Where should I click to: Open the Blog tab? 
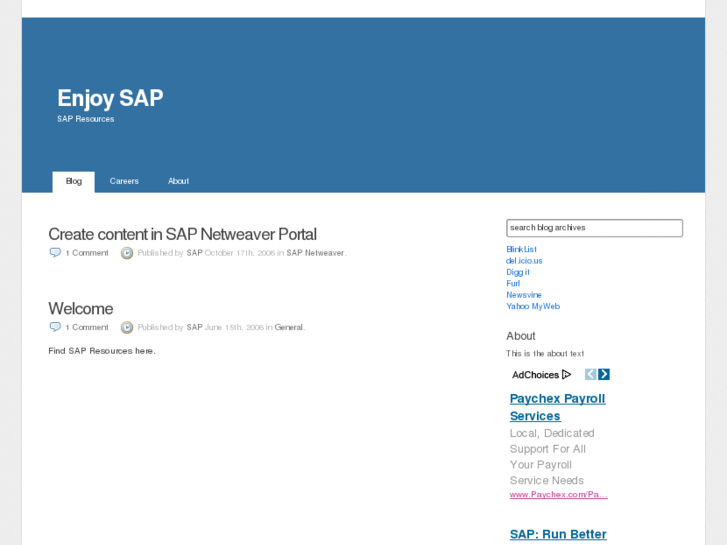(x=73, y=181)
